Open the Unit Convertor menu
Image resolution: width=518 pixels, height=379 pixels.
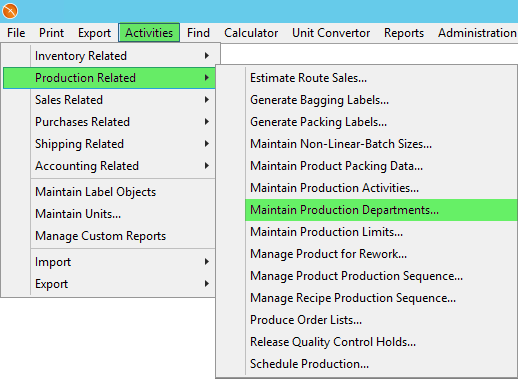pyautogui.click(x=331, y=33)
